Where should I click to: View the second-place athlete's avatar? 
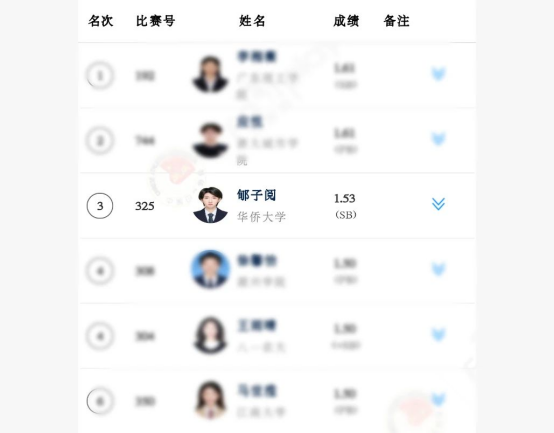210,140
